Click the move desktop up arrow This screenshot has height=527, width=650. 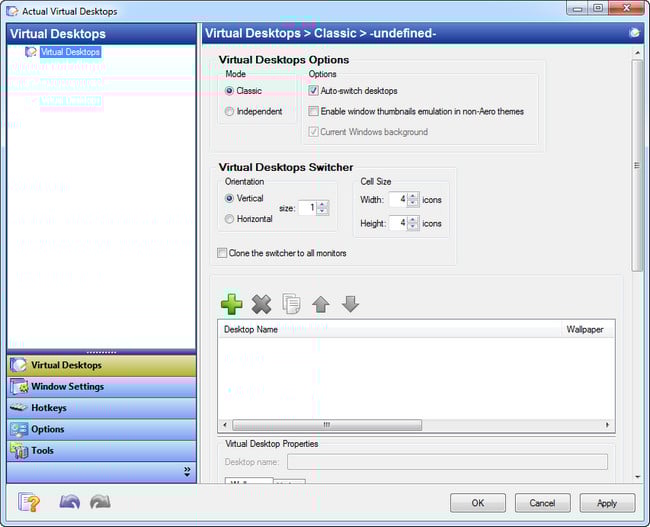[321, 304]
